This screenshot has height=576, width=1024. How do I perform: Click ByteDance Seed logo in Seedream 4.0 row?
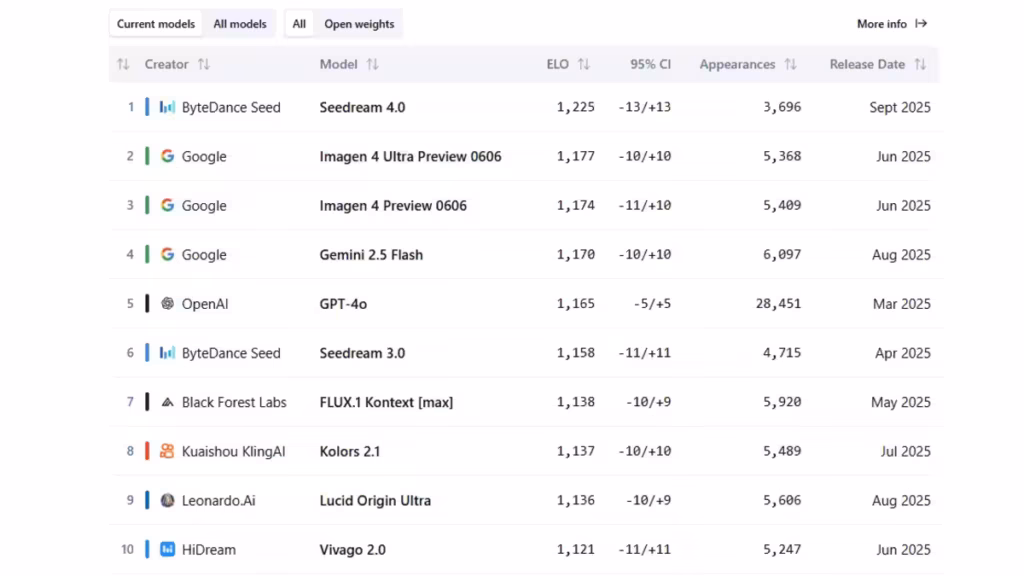point(167,107)
